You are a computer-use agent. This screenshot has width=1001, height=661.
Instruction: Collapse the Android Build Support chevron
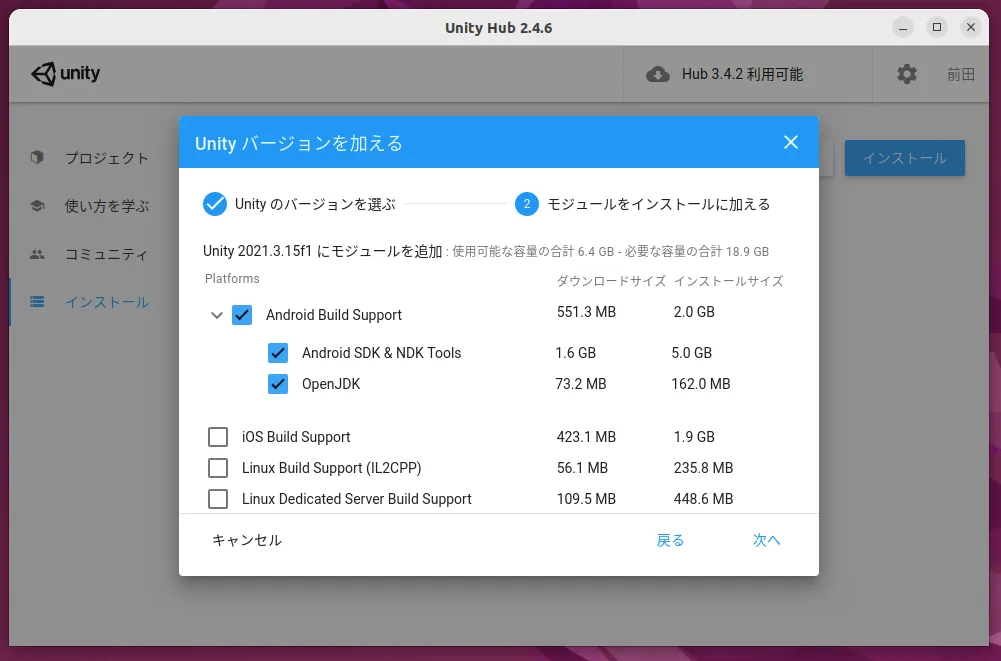[x=216, y=315]
